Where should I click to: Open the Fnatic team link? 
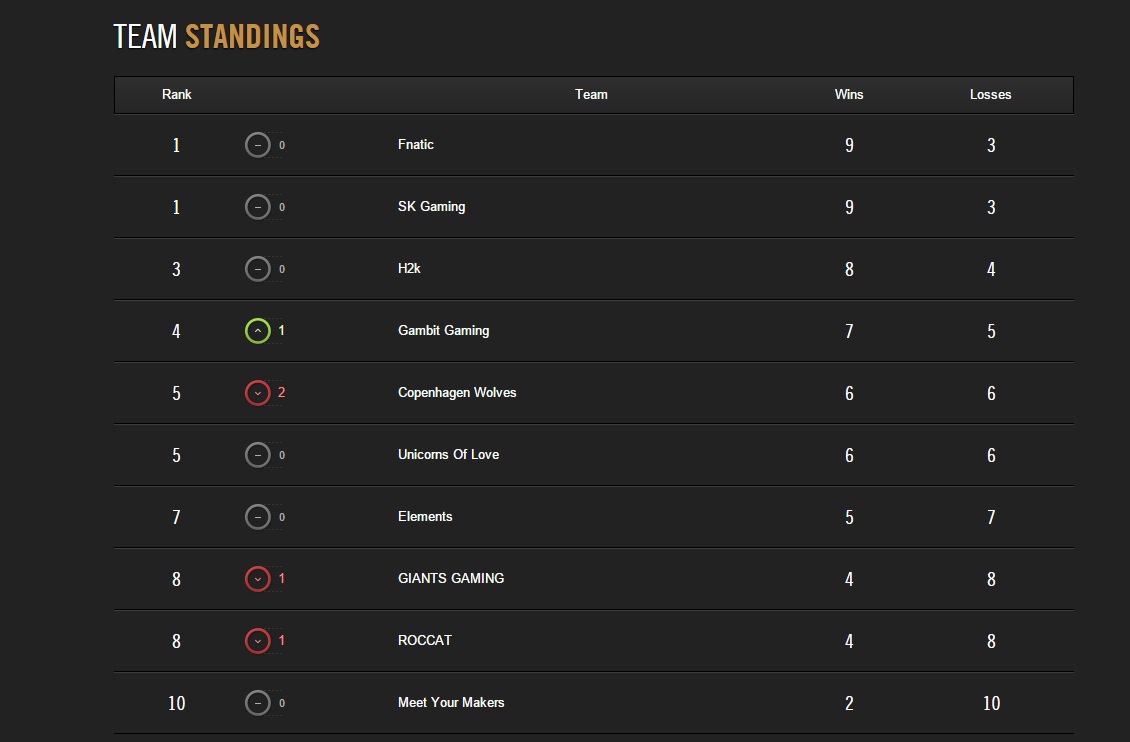point(416,144)
